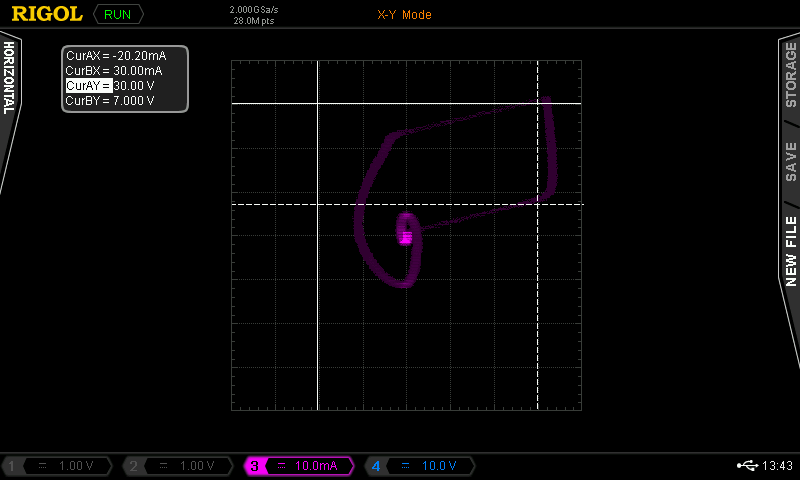Select the channel 2 number badge

click(132, 466)
